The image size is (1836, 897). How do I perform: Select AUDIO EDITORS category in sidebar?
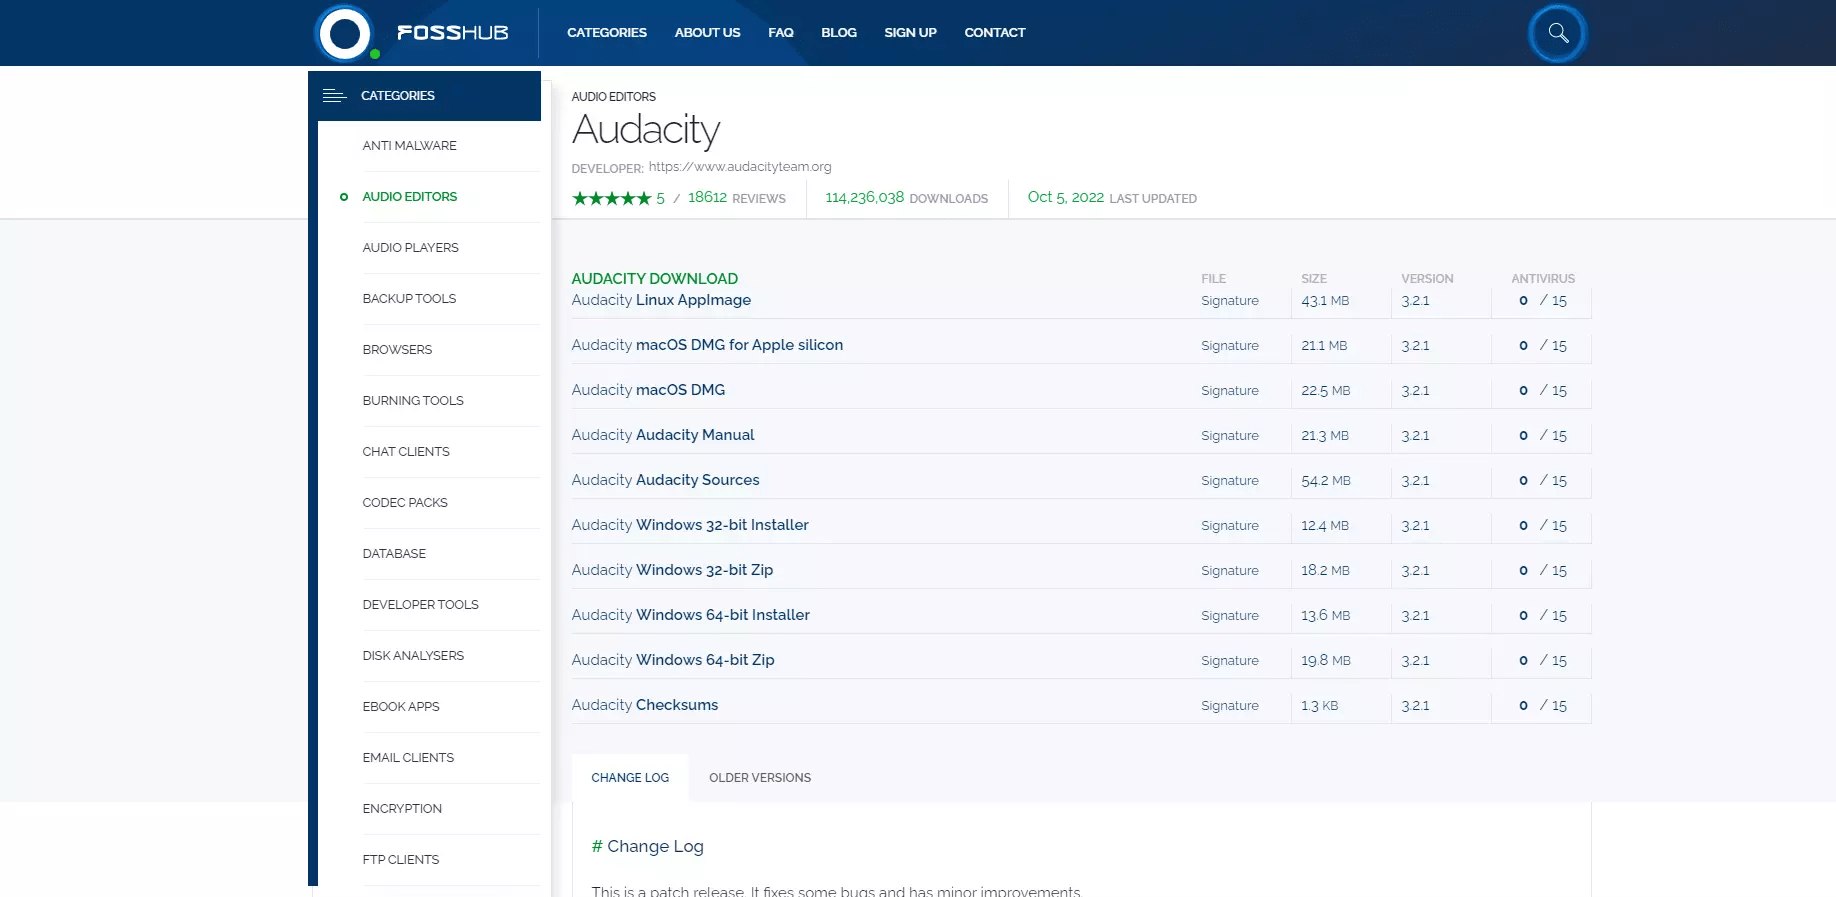coord(409,196)
